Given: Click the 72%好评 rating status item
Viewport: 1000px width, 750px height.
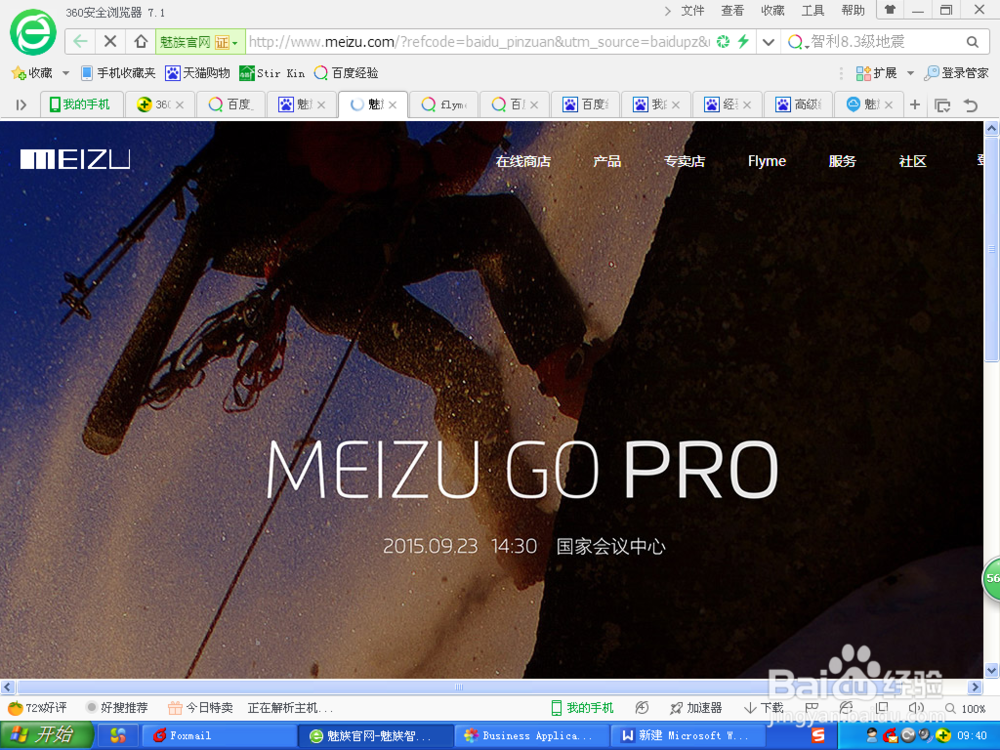Looking at the screenshot, I should click(x=37, y=708).
